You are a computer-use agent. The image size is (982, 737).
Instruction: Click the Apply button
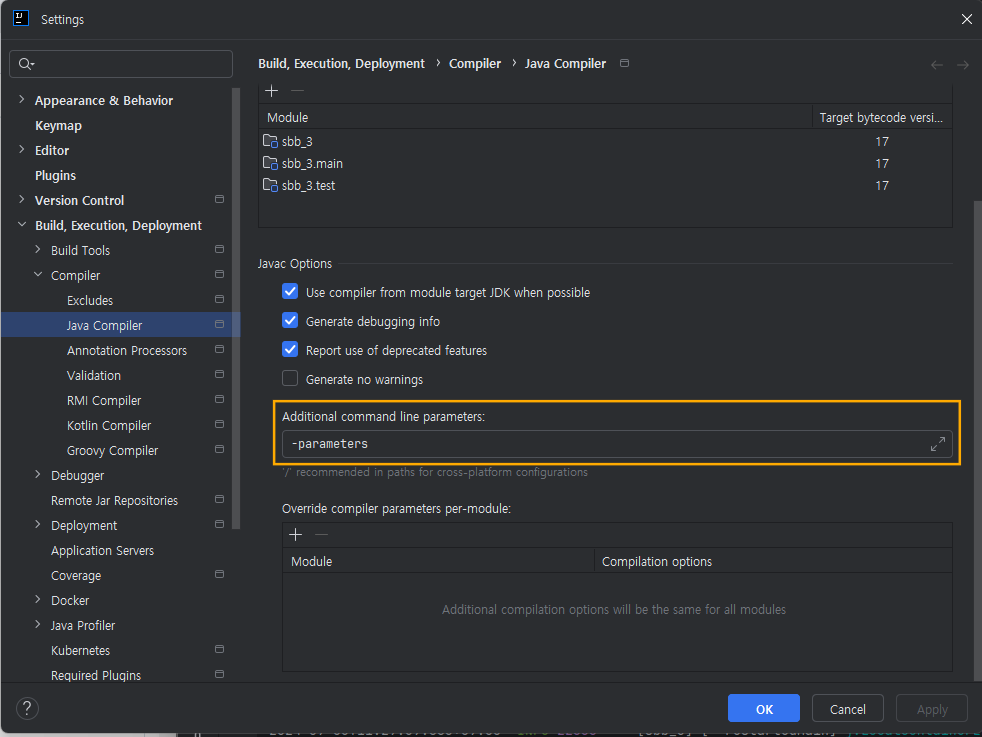click(x=931, y=709)
